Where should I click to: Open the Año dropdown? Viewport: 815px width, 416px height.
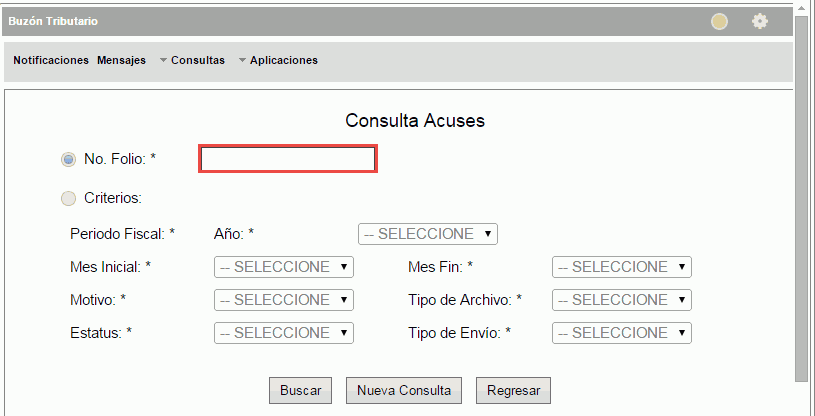427,234
